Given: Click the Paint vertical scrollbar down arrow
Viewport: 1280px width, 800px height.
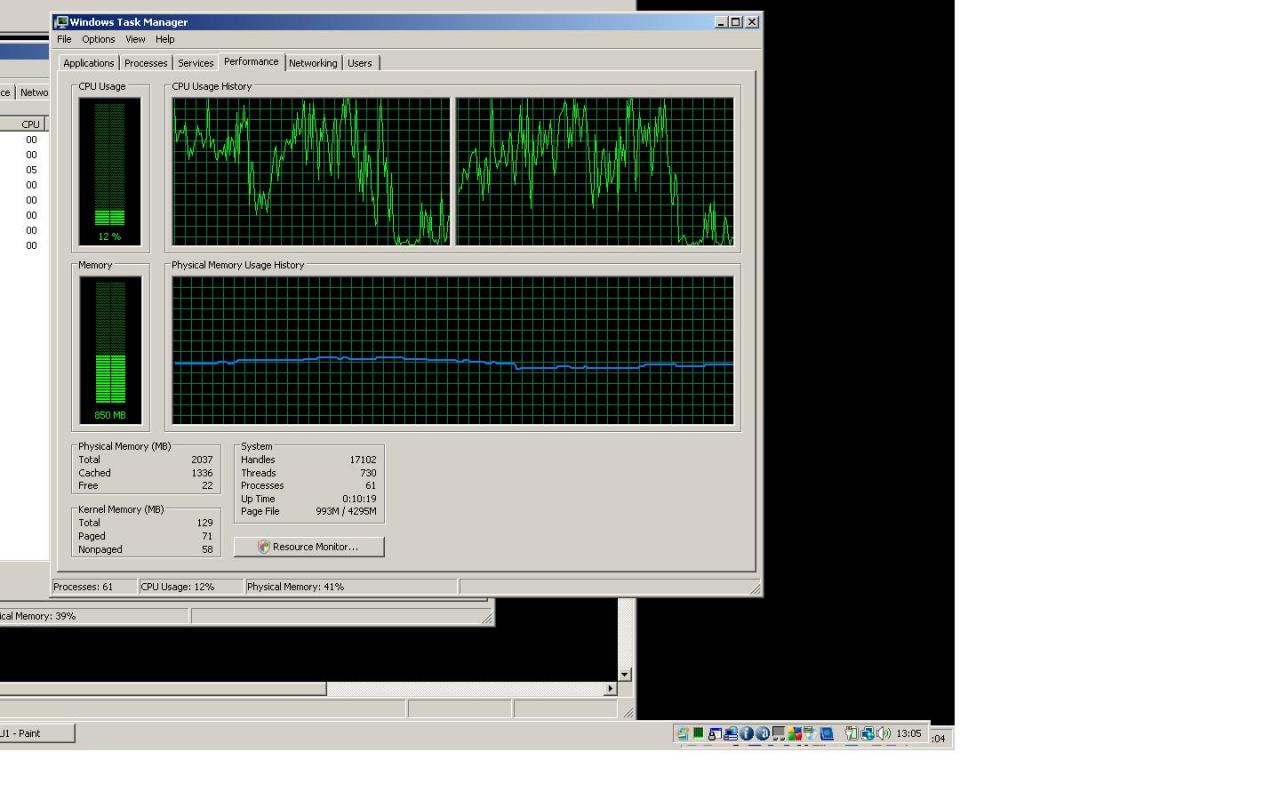Looking at the screenshot, I should (625, 674).
